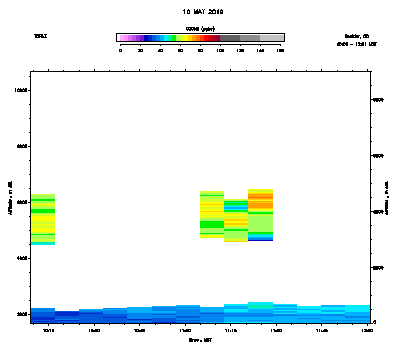Click the cyan-green peak in bottom layer

click(260, 305)
